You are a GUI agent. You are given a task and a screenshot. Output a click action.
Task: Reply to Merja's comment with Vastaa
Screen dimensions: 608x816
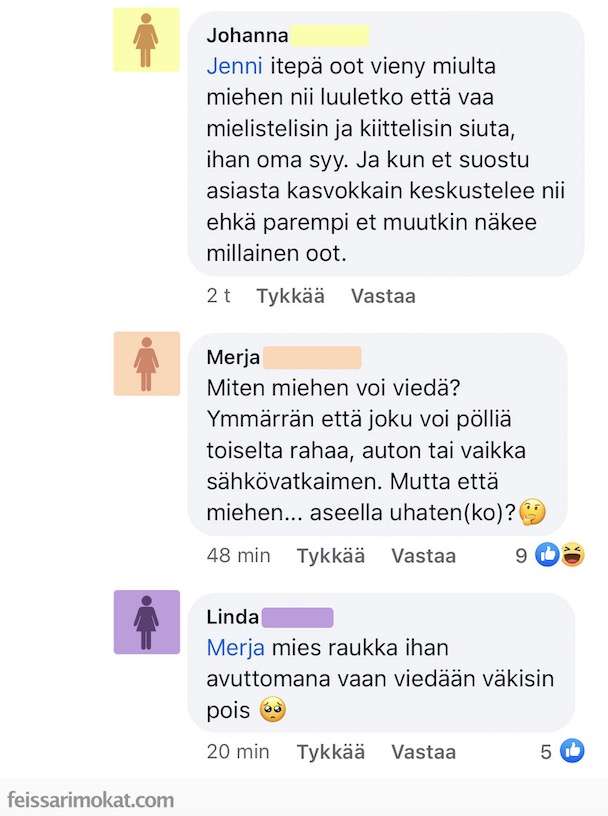[x=423, y=556]
